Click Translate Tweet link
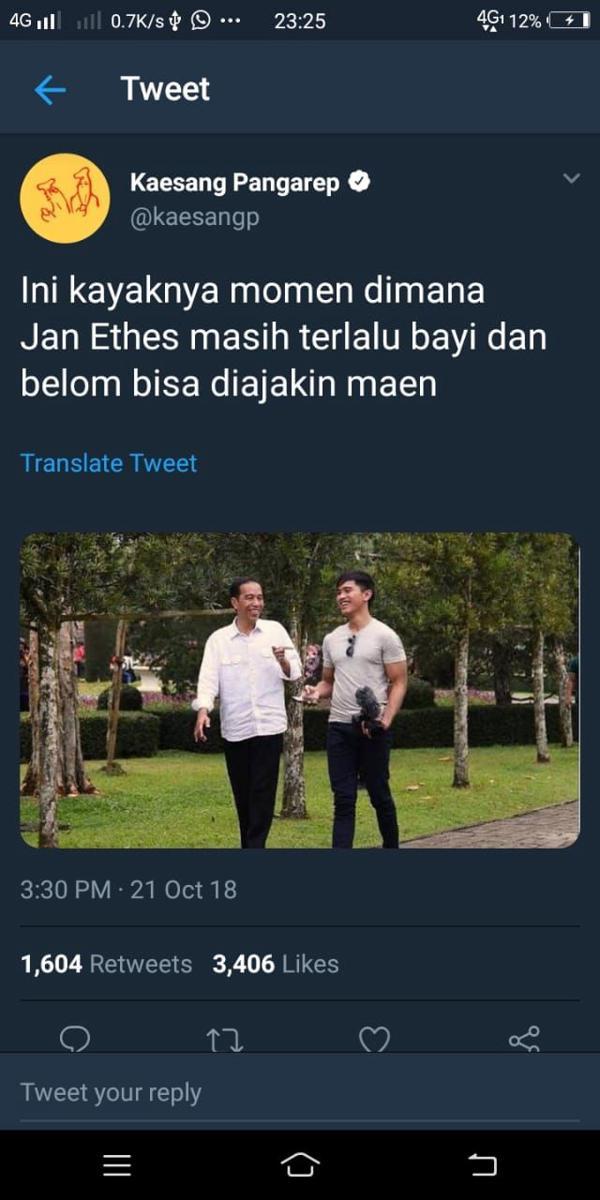 (x=109, y=463)
